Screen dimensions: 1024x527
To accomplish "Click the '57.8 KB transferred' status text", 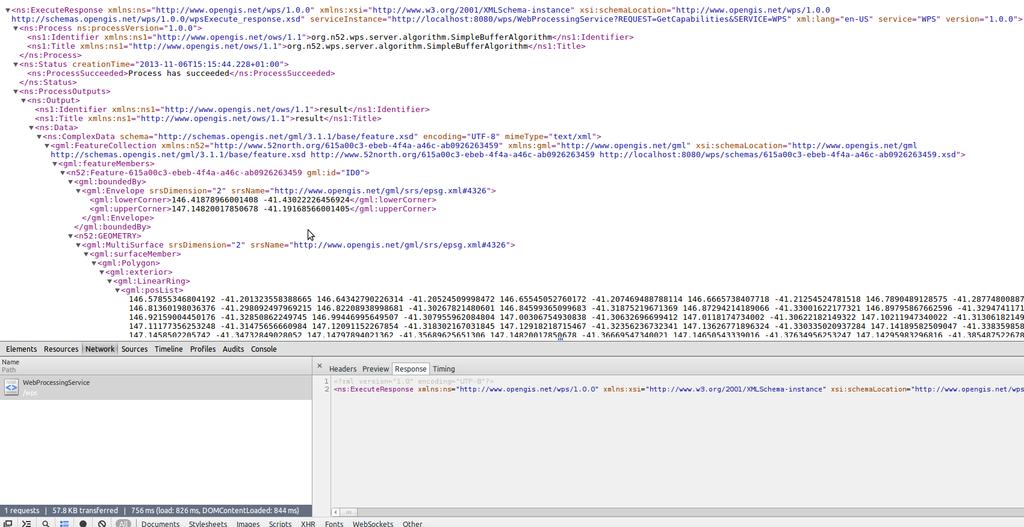I will [x=86, y=511].
